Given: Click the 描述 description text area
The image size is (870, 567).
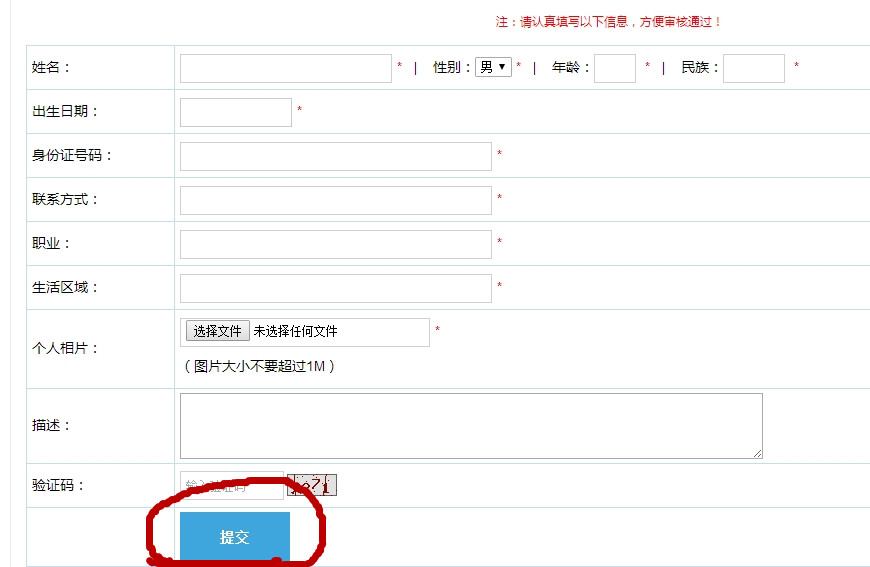Looking at the screenshot, I should 471,426.
